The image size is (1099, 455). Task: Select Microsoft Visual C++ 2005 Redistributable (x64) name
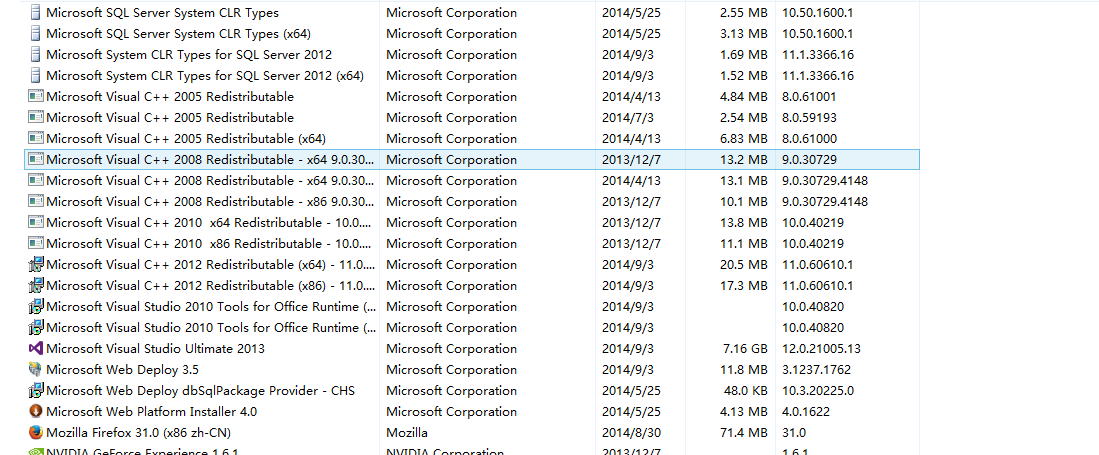click(x=186, y=139)
